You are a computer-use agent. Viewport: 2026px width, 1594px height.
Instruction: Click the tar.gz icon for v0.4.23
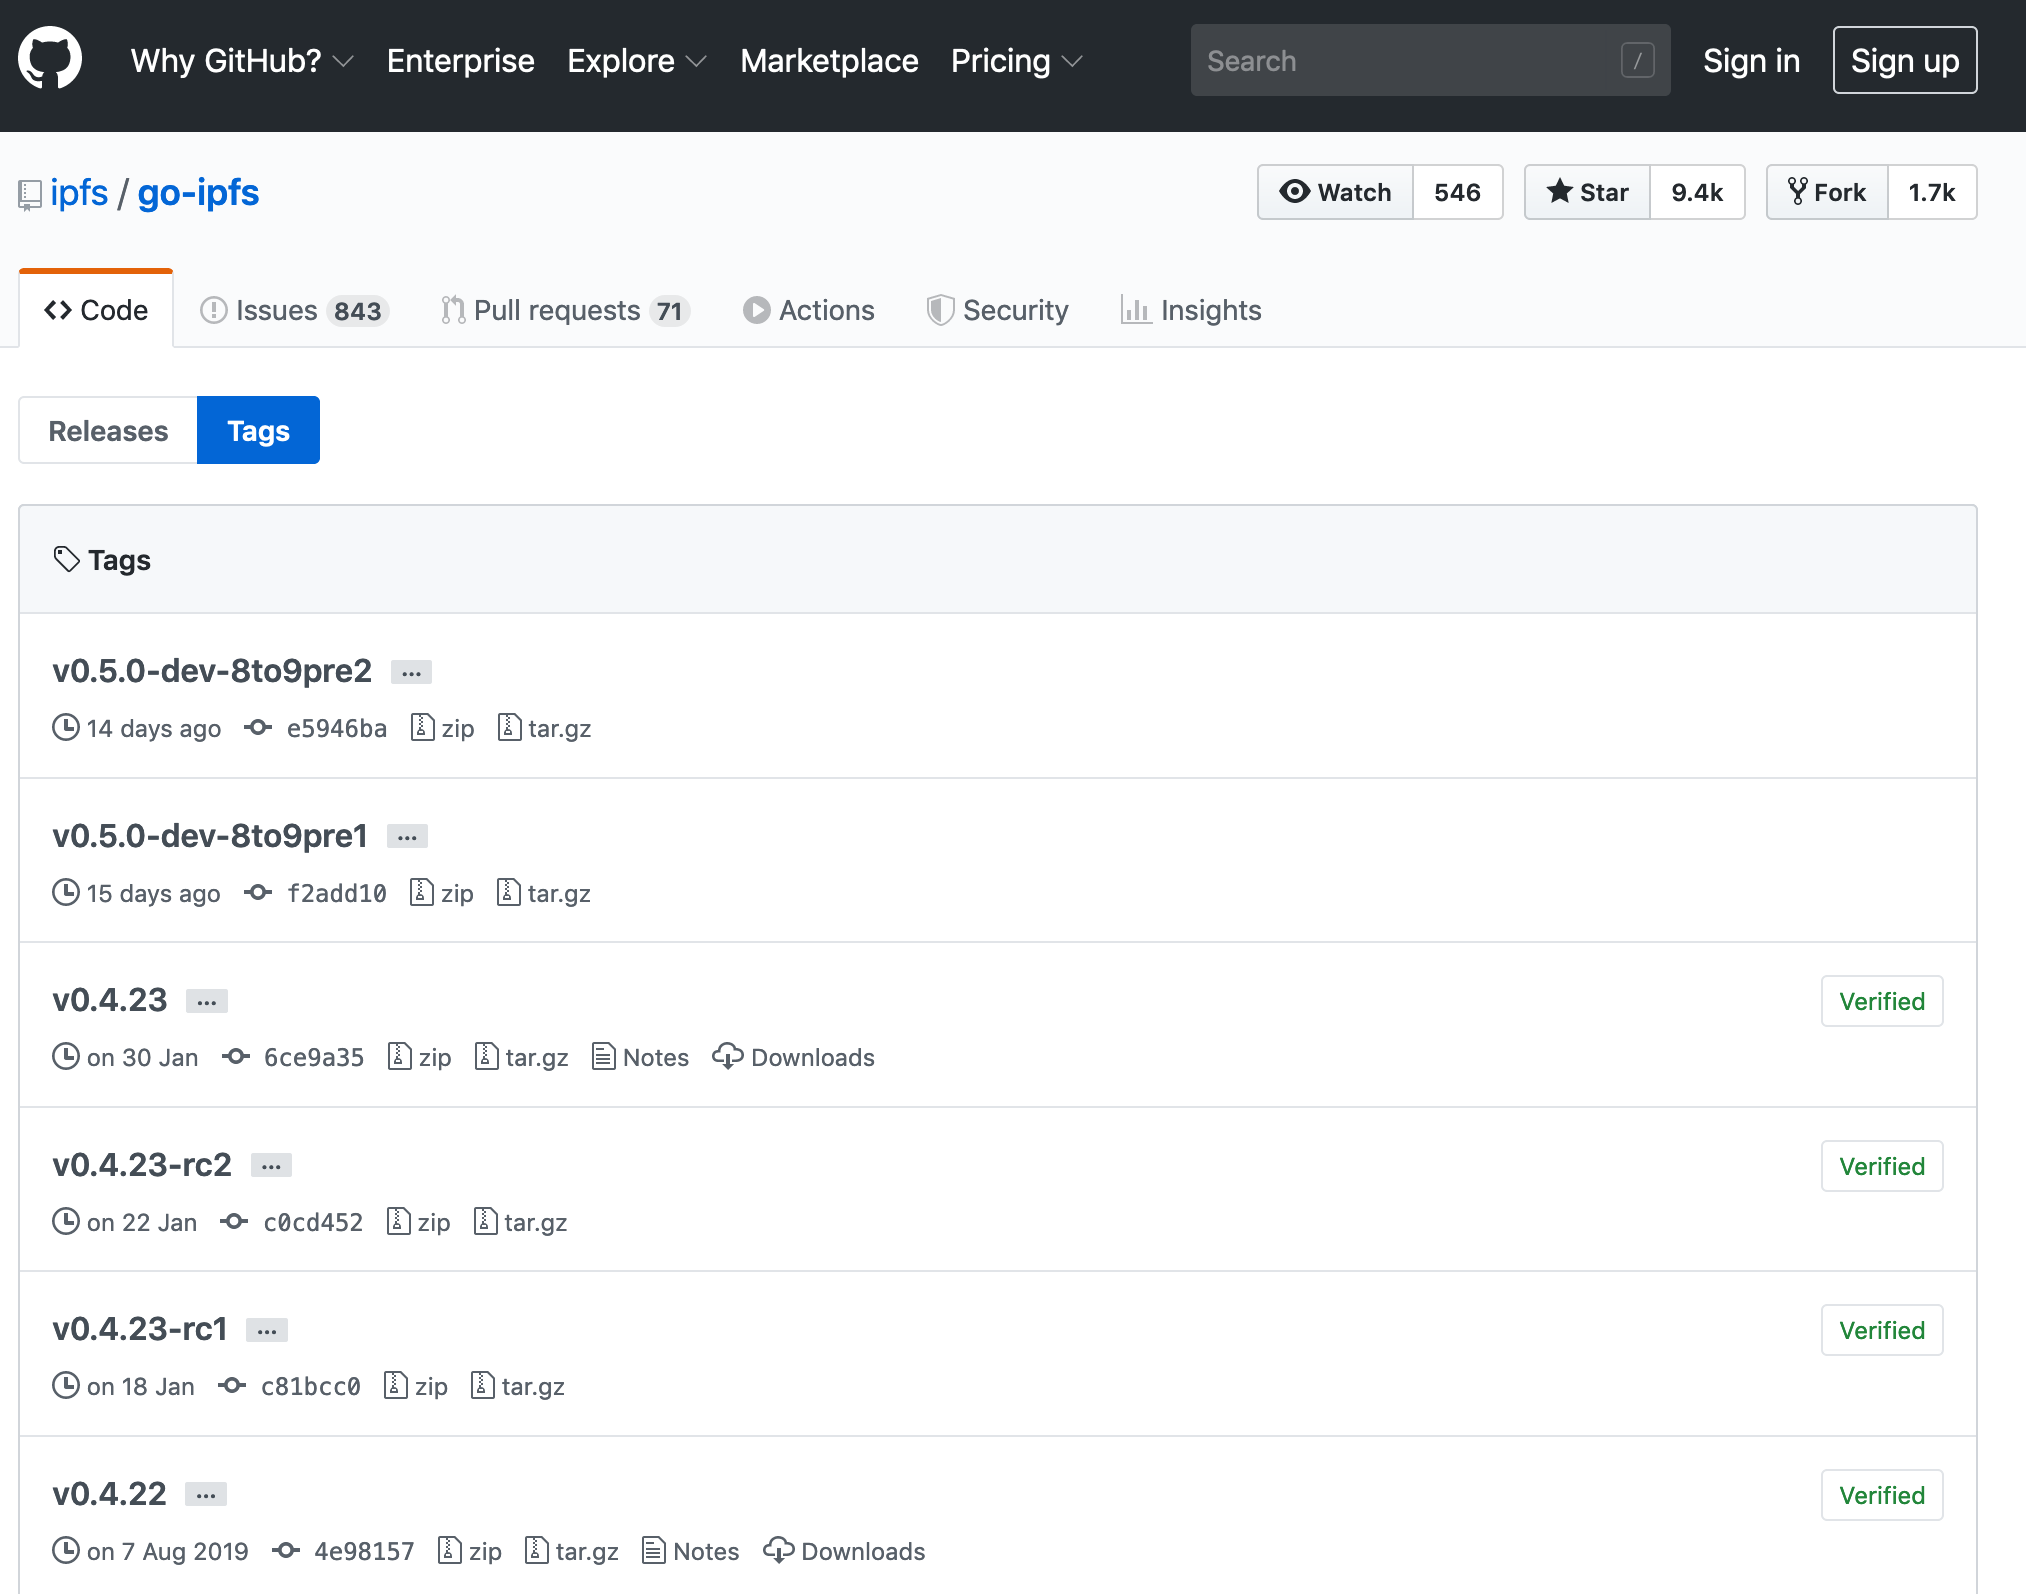tap(487, 1056)
